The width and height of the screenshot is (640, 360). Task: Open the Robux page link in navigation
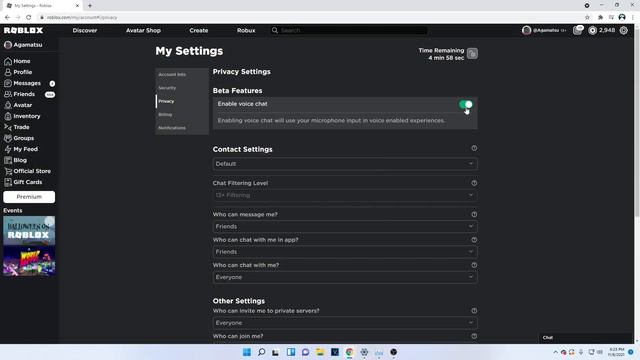pyautogui.click(x=246, y=30)
